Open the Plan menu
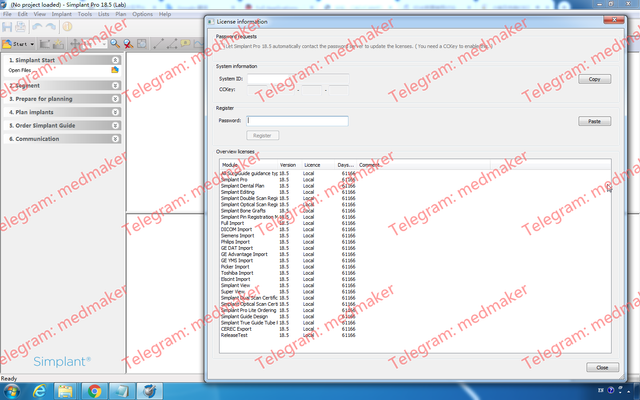 (120, 14)
